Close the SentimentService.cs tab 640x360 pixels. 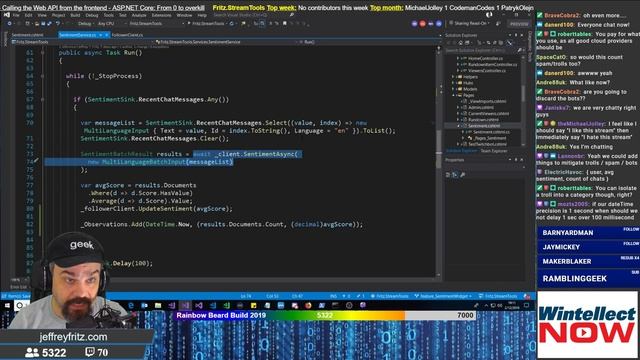[x=107, y=35]
